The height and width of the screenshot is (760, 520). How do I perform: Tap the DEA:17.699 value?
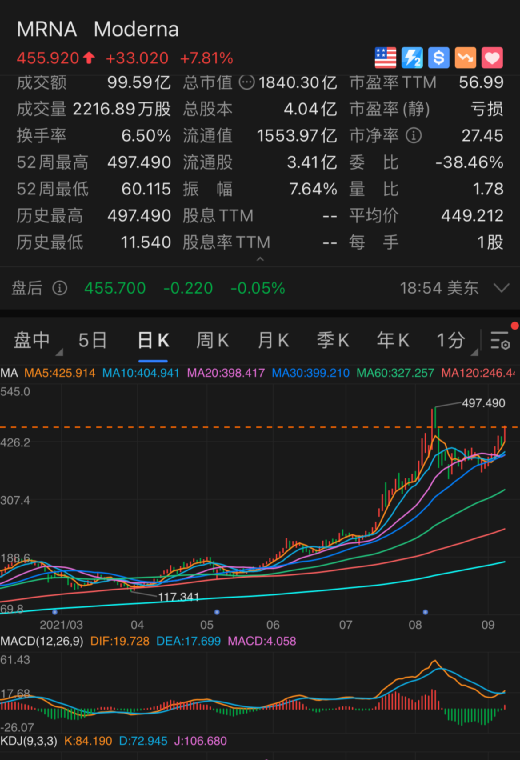click(188, 641)
